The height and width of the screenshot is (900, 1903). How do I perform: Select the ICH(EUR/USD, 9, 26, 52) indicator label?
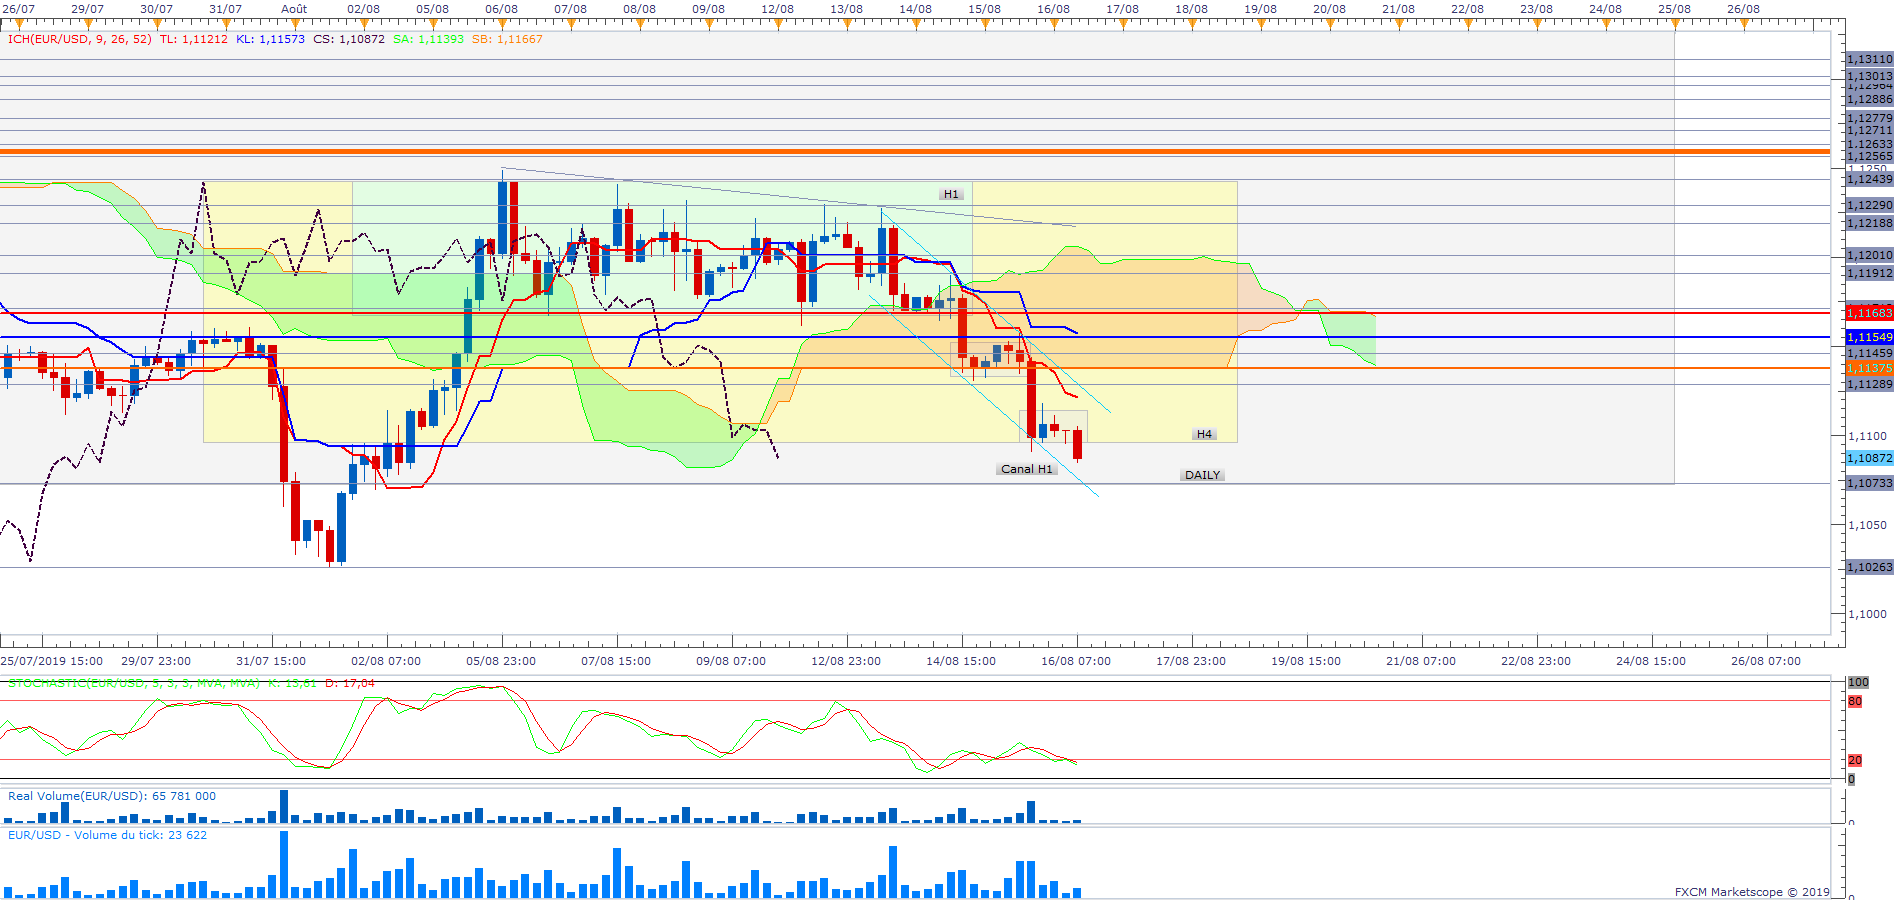click(79, 39)
